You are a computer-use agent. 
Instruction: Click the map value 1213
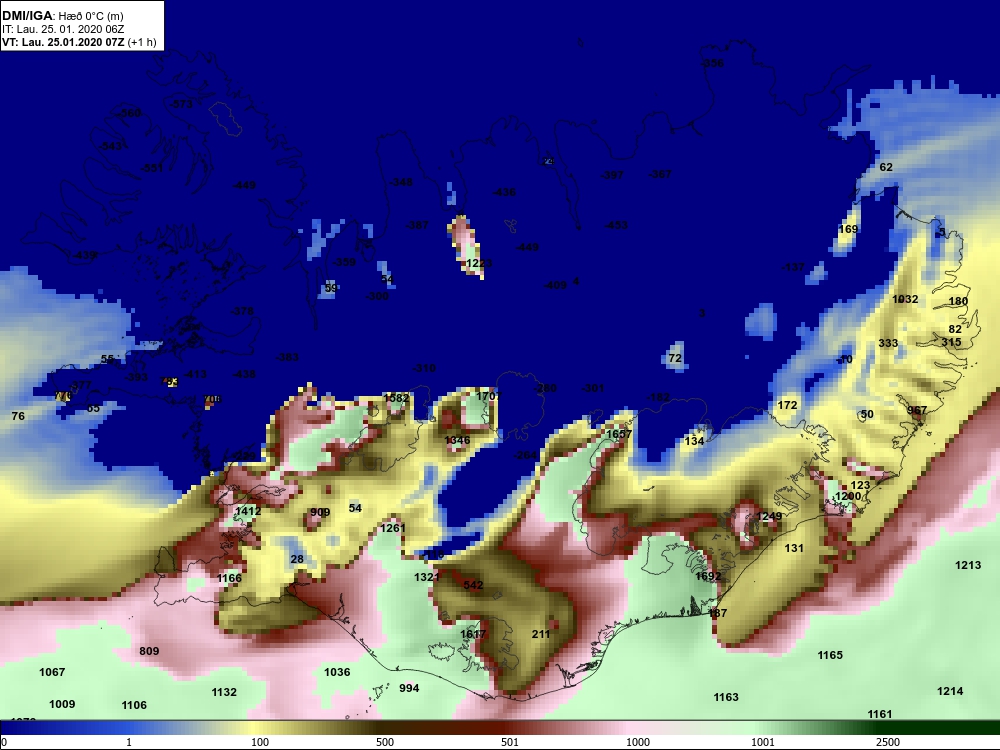pyautogui.click(x=968, y=565)
